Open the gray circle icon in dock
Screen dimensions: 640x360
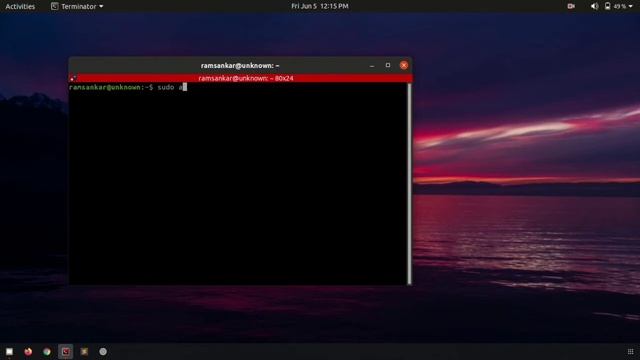[103, 351]
